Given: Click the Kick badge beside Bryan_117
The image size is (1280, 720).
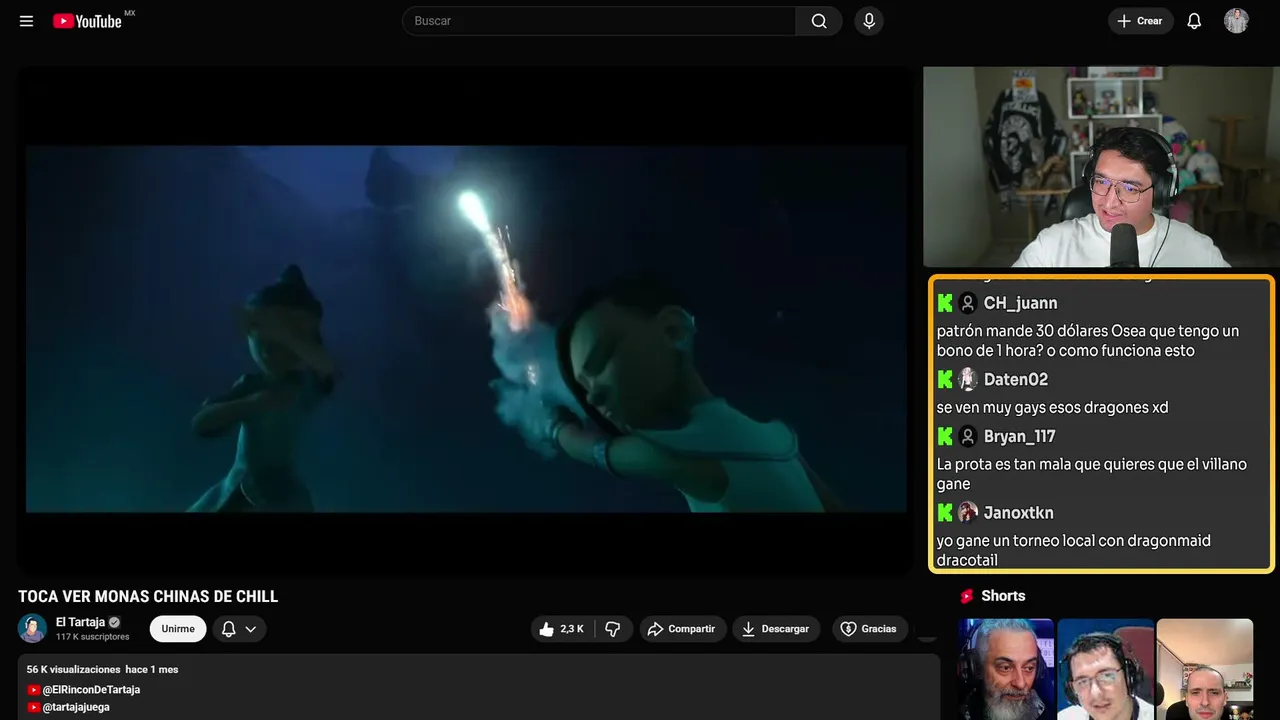Looking at the screenshot, I should (945, 437).
